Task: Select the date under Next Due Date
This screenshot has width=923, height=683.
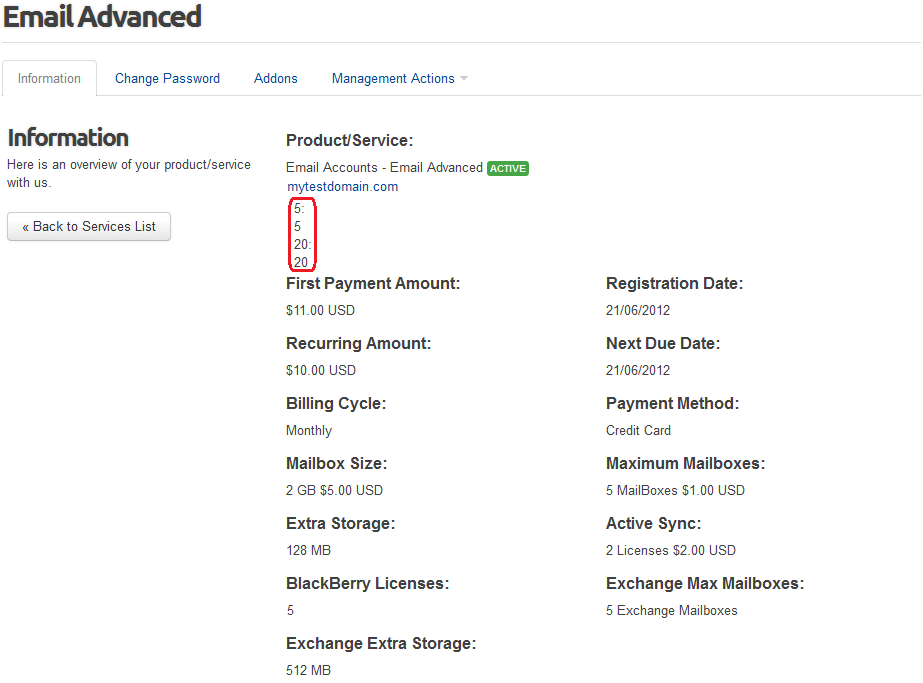Action: pos(638,370)
